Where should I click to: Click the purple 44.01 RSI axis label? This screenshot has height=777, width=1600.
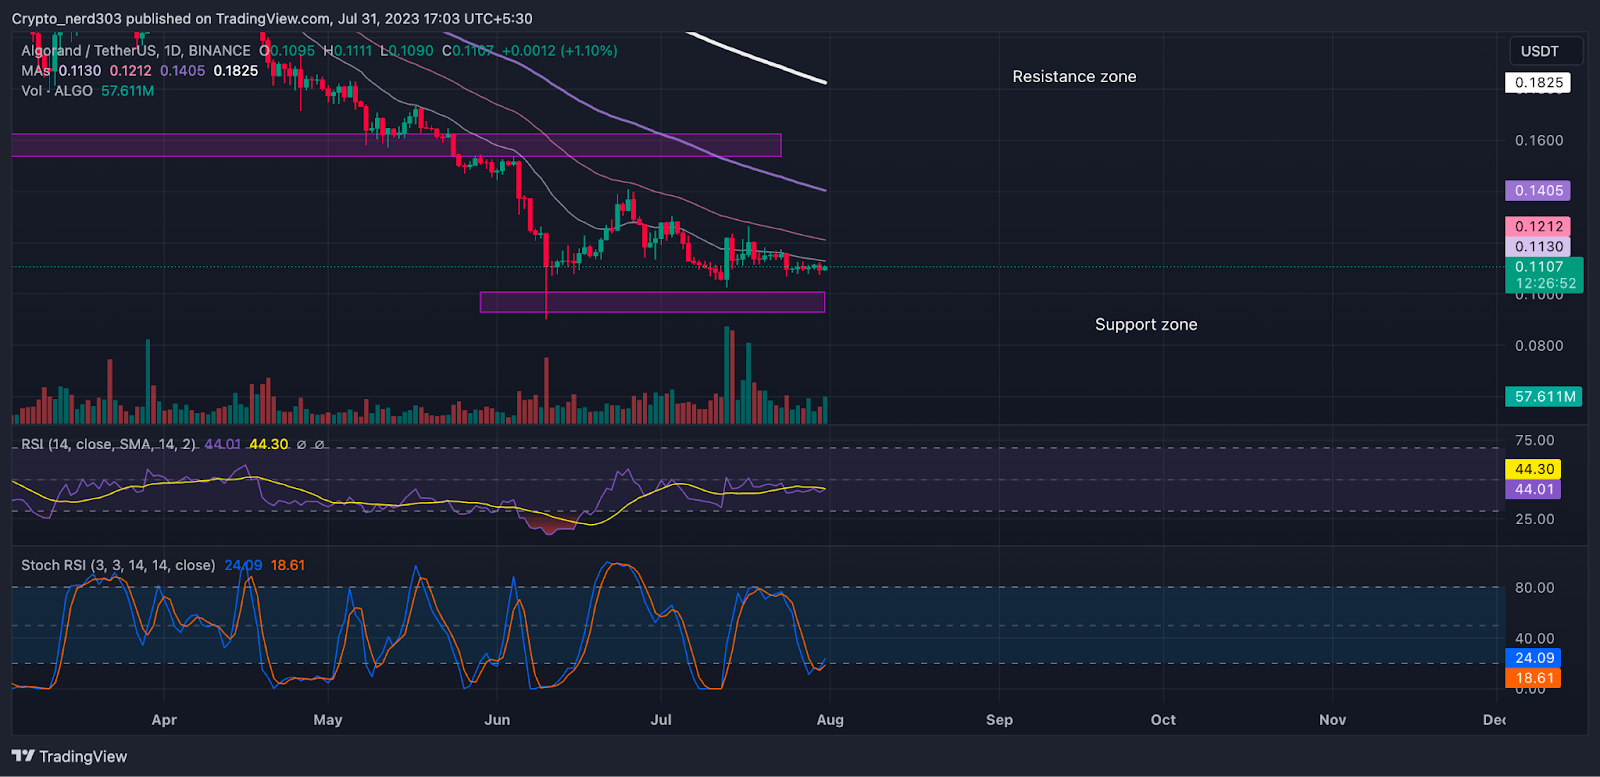[x=1533, y=489]
